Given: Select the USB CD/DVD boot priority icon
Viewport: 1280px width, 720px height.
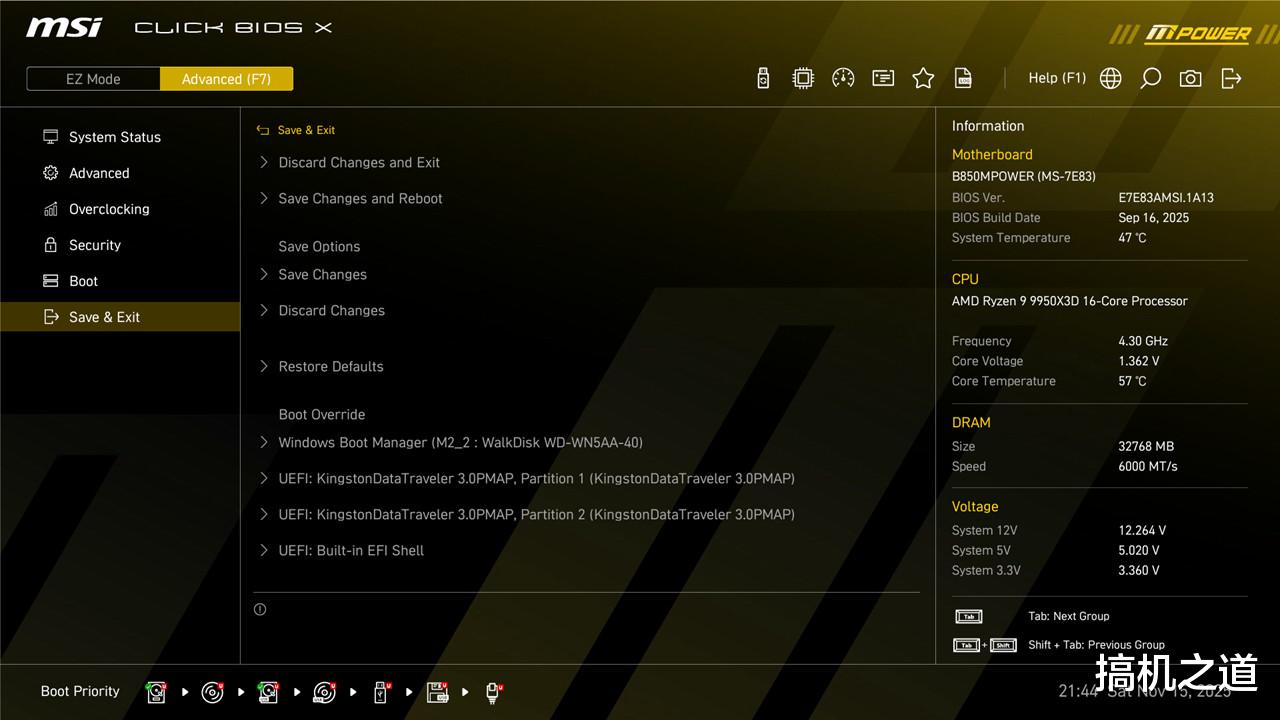Looking at the screenshot, I should coord(324,691).
